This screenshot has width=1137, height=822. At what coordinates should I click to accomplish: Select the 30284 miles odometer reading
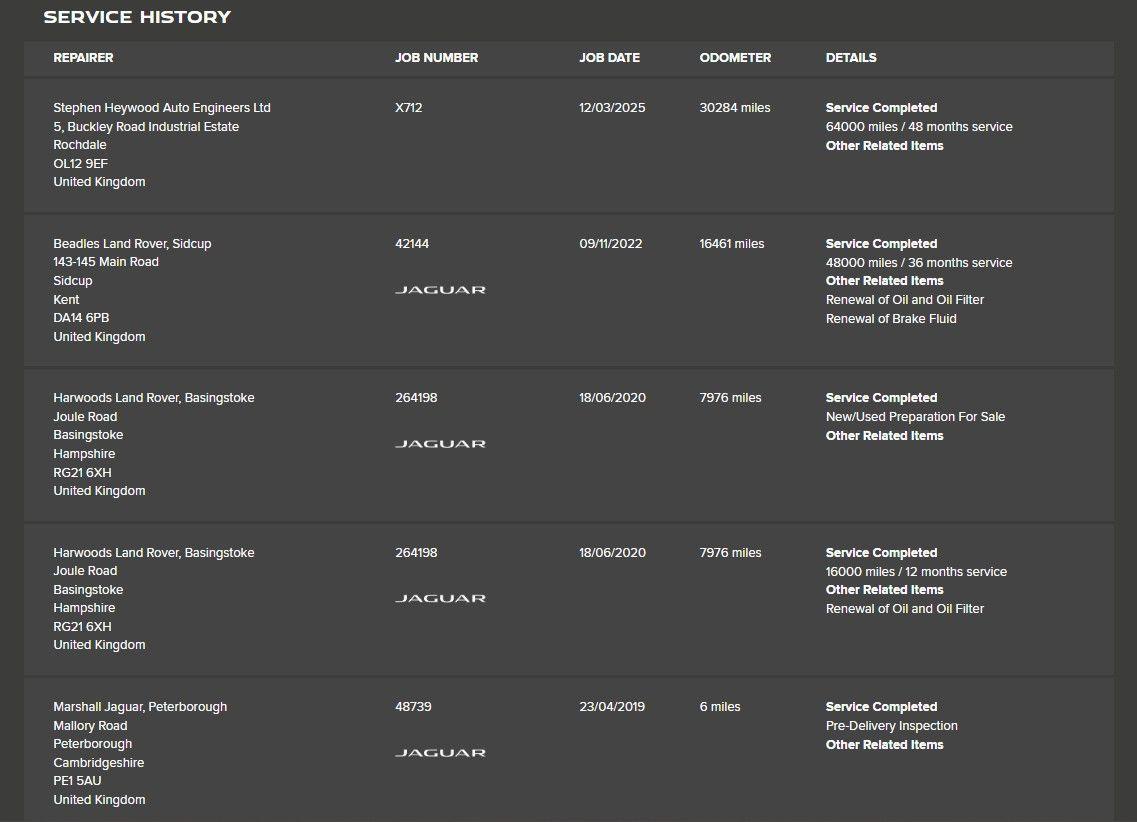(735, 107)
